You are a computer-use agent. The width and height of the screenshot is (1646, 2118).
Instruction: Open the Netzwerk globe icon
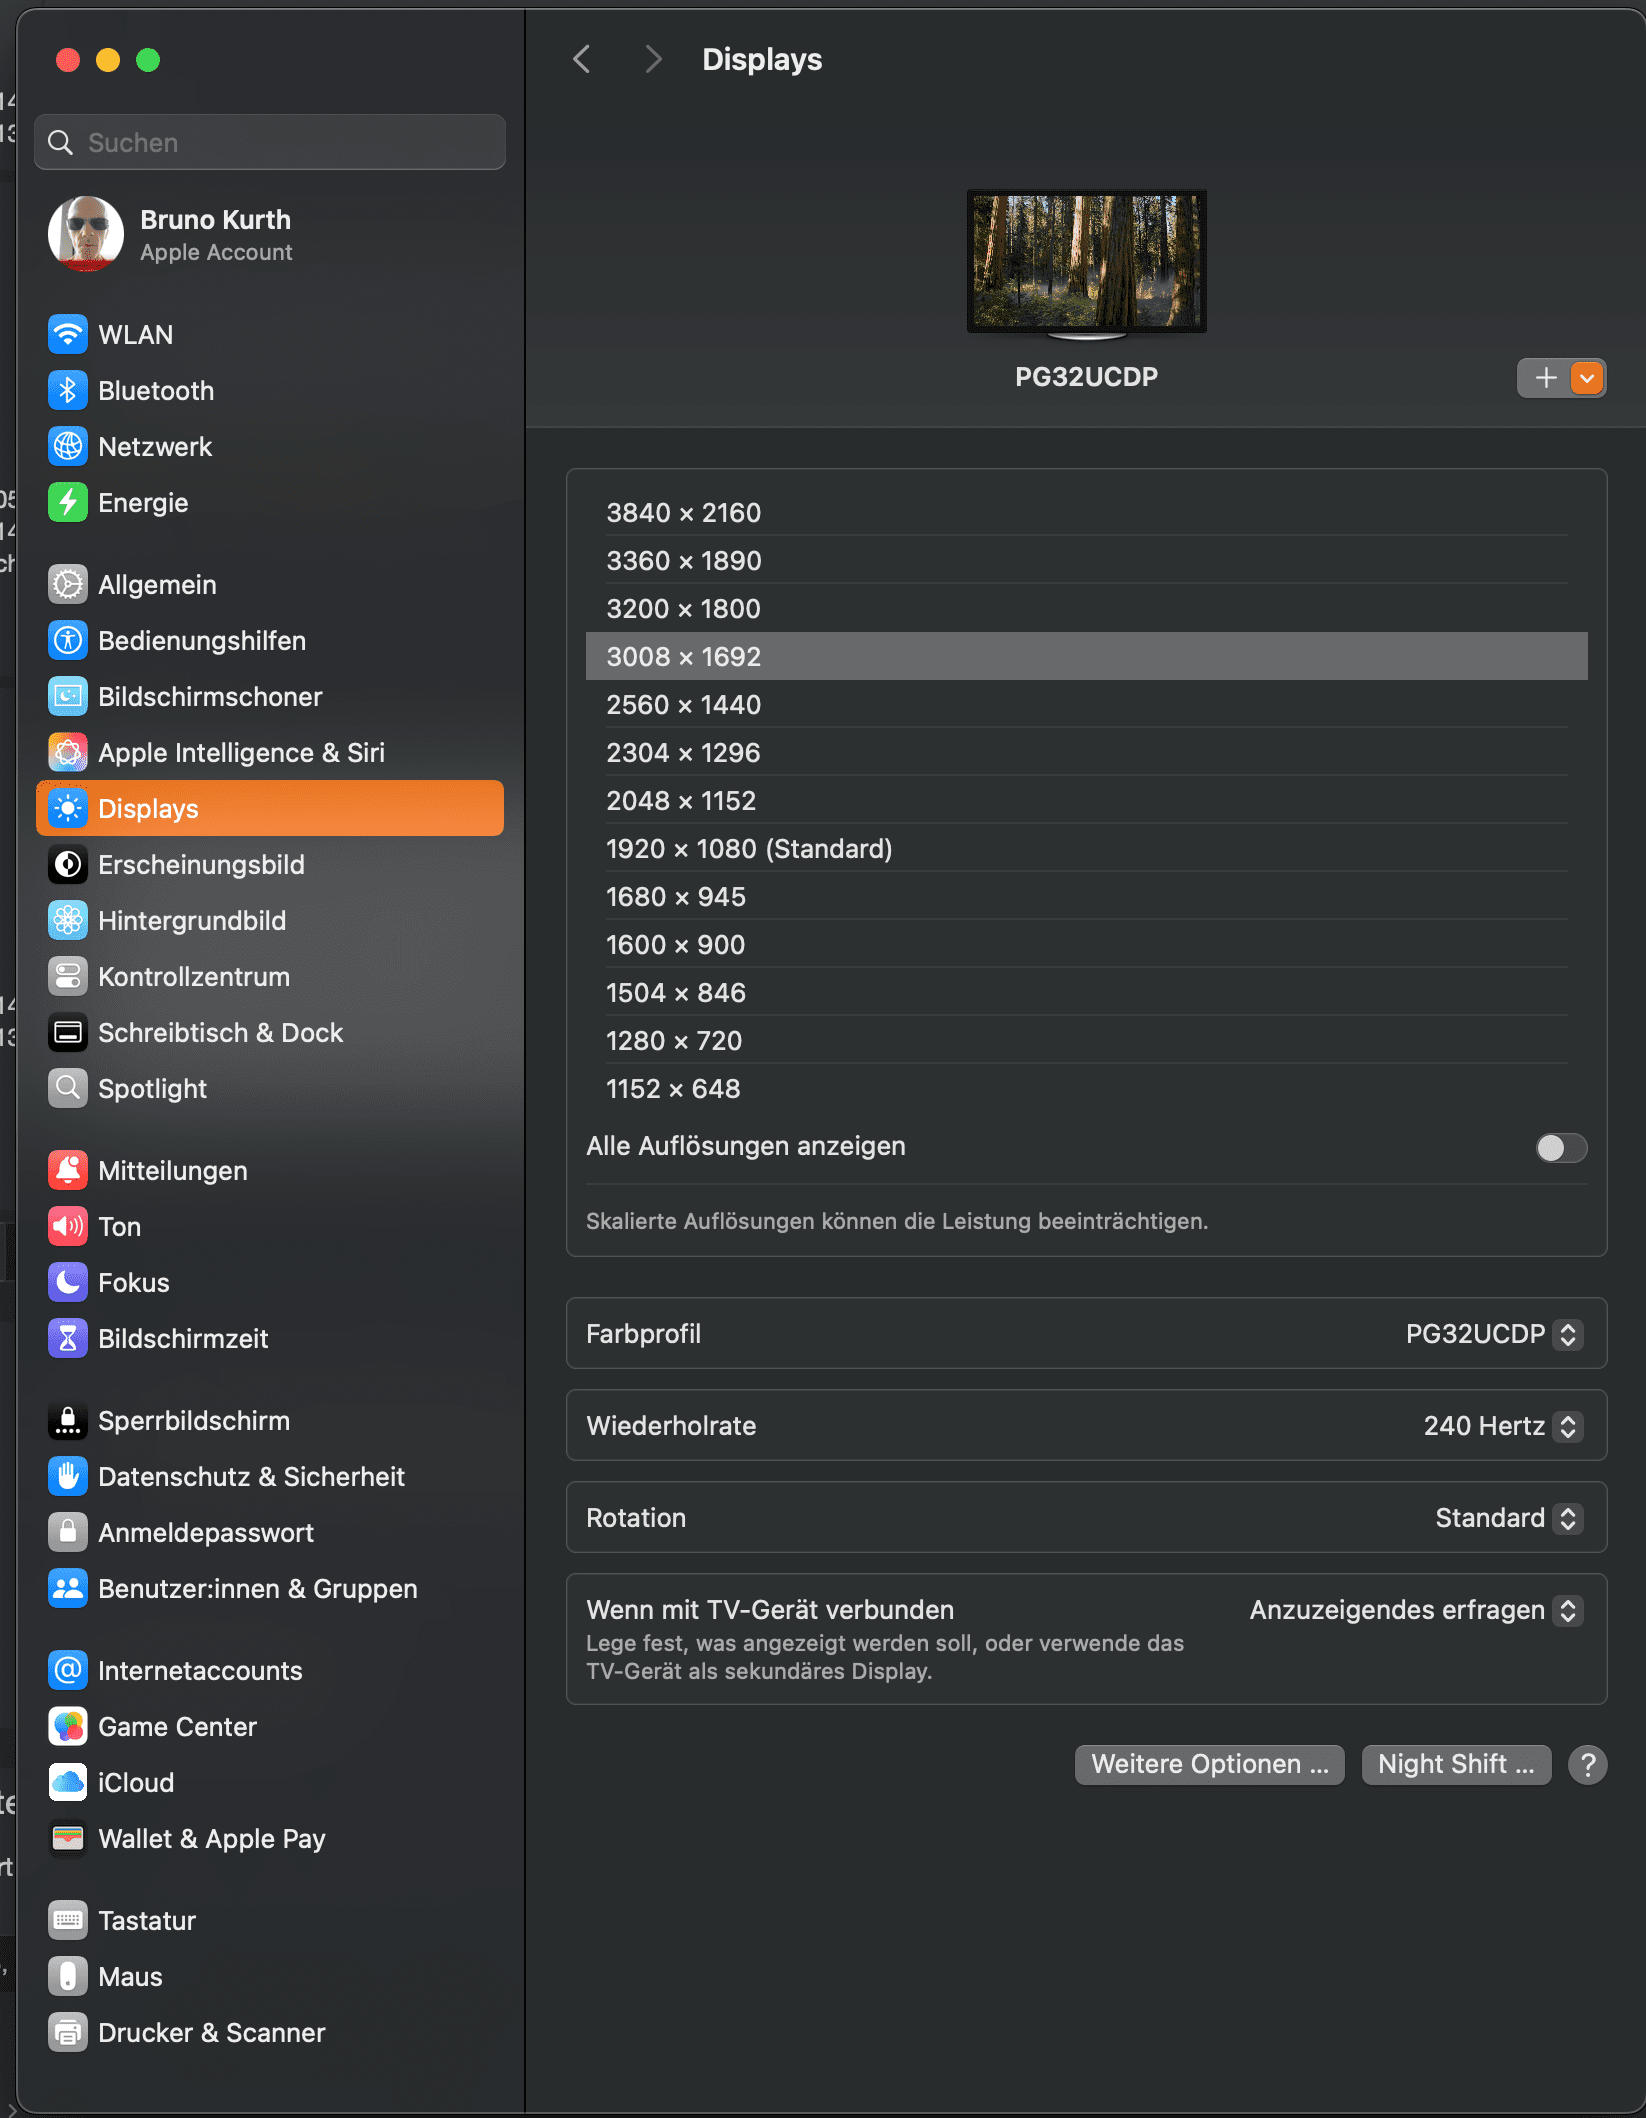tap(68, 446)
